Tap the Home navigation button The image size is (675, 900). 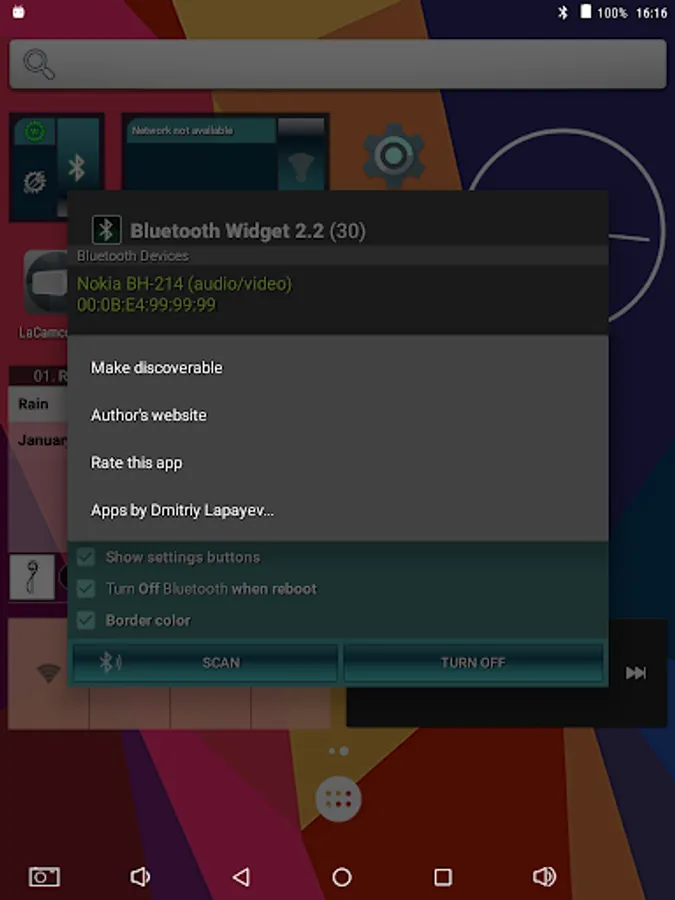click(342, 876)
